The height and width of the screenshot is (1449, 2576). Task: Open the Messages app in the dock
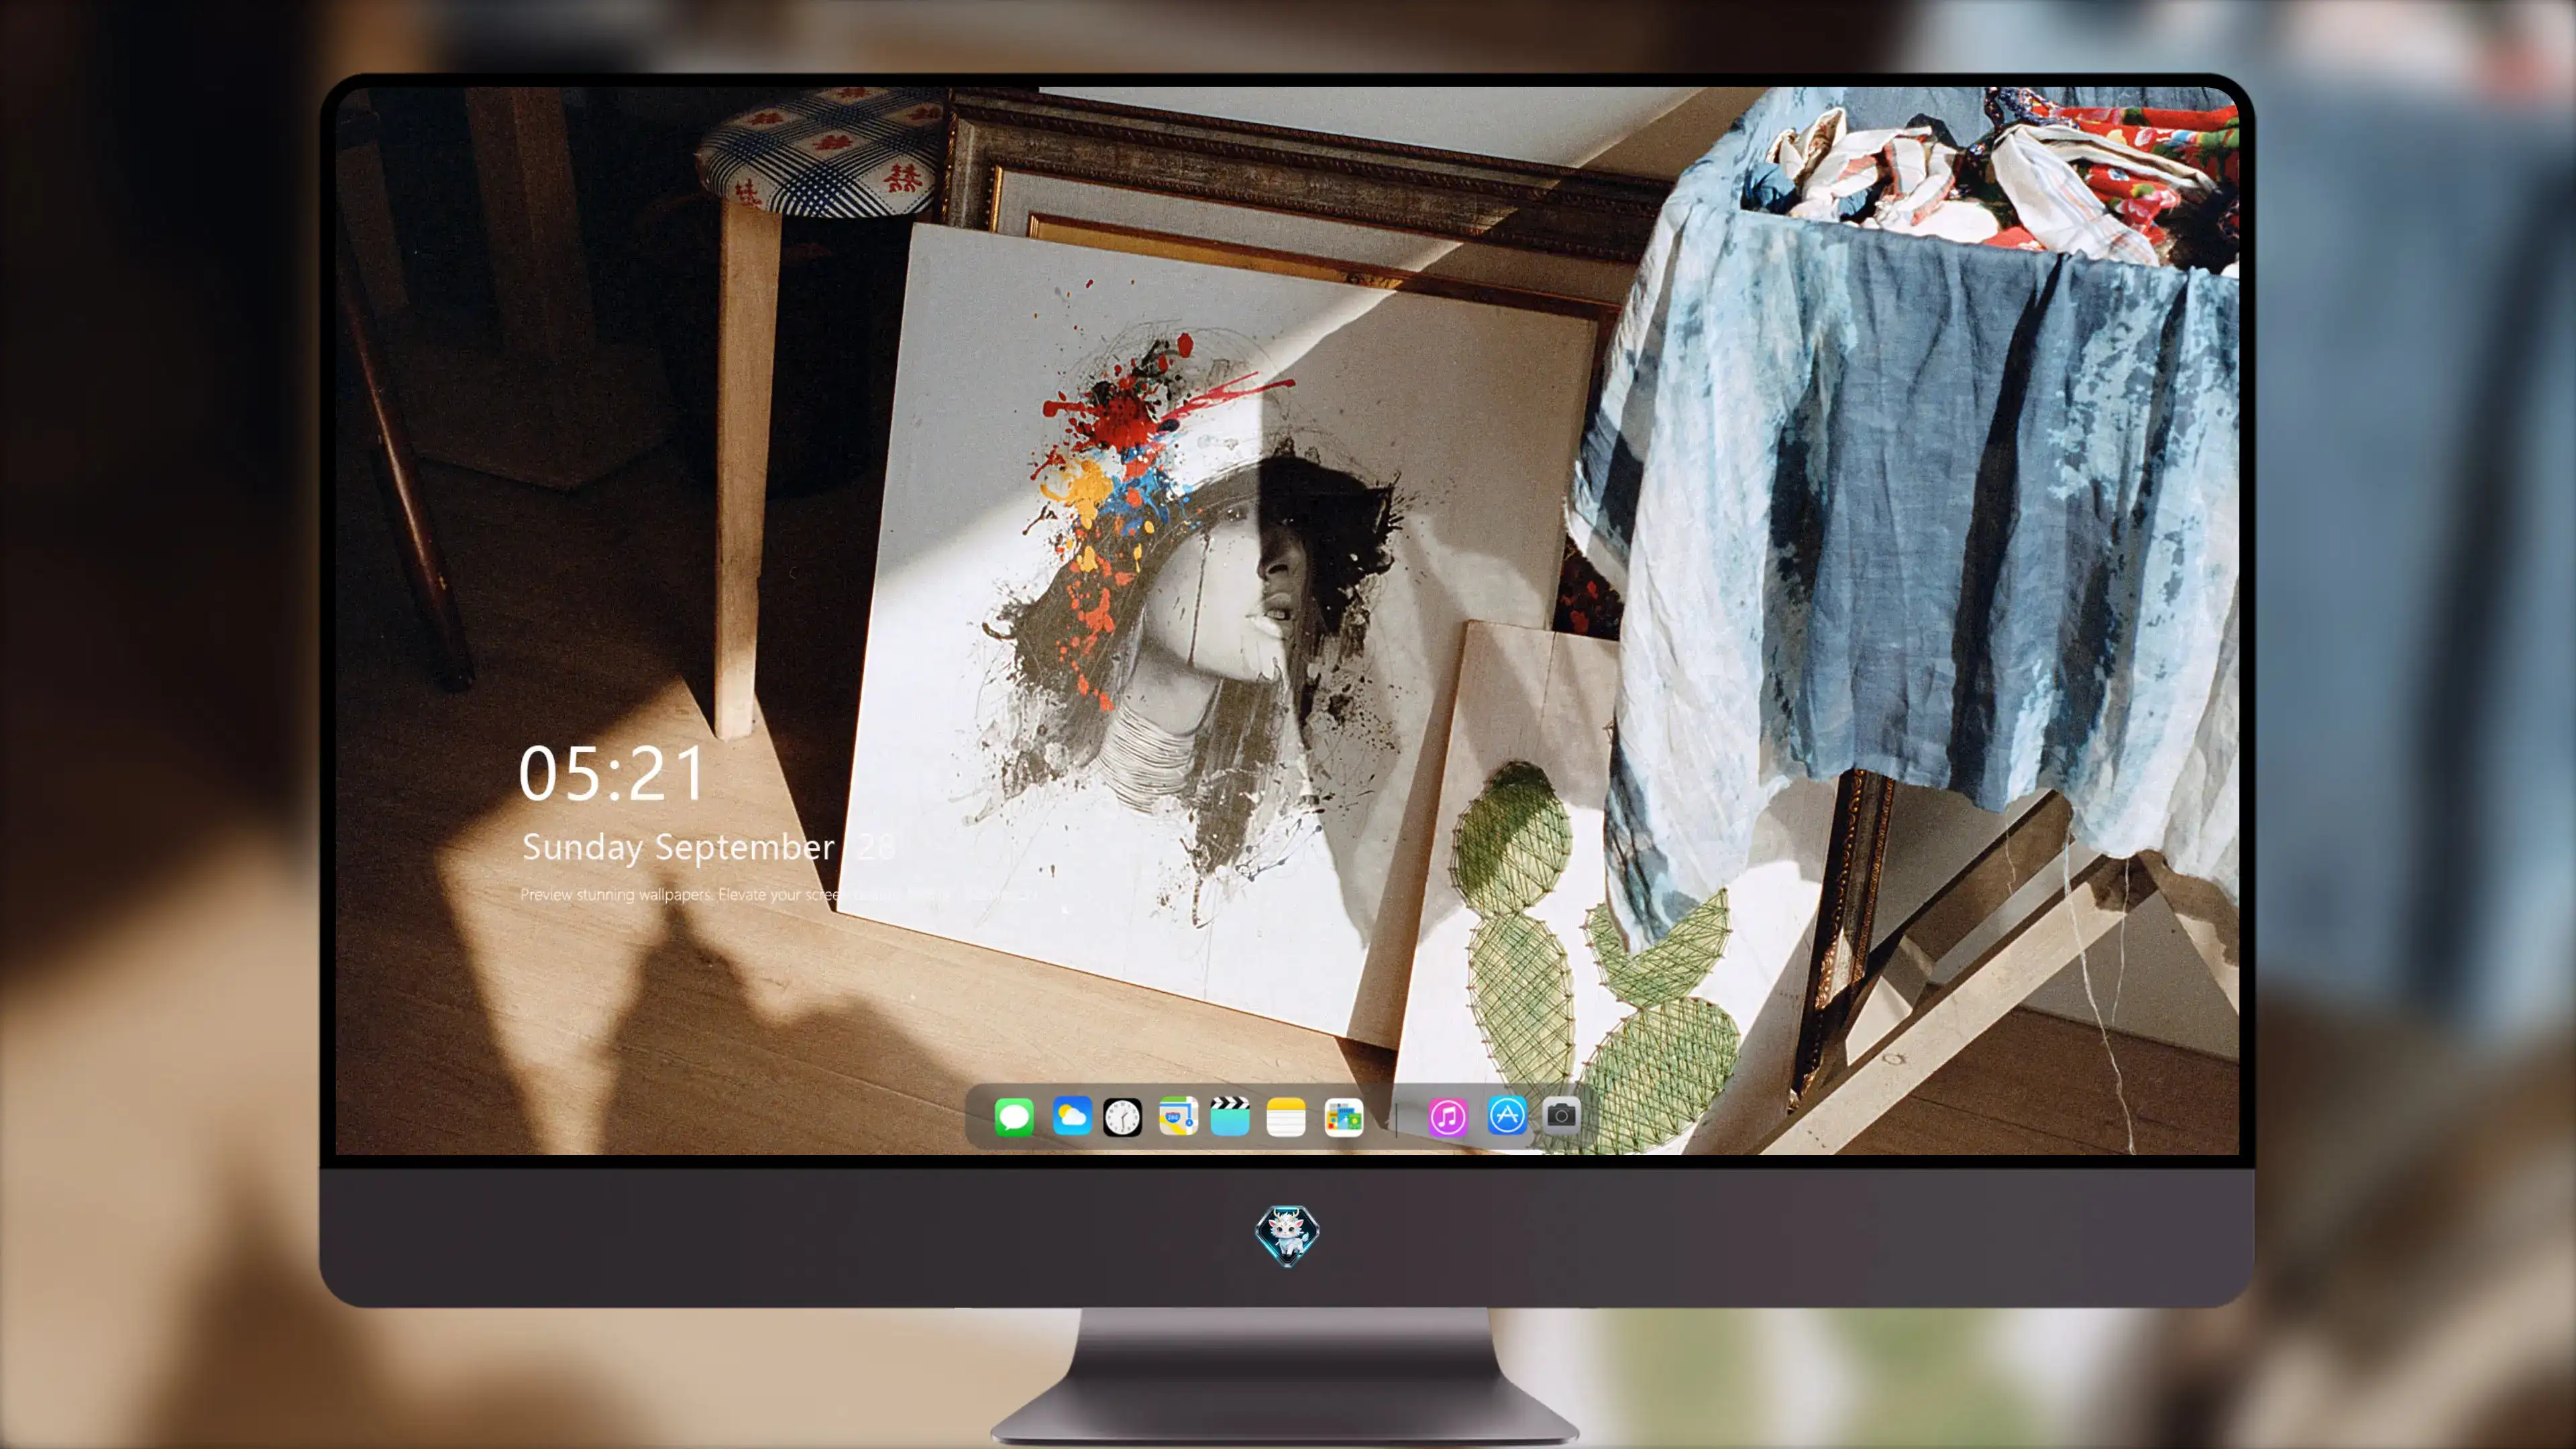[1014, 1116]
